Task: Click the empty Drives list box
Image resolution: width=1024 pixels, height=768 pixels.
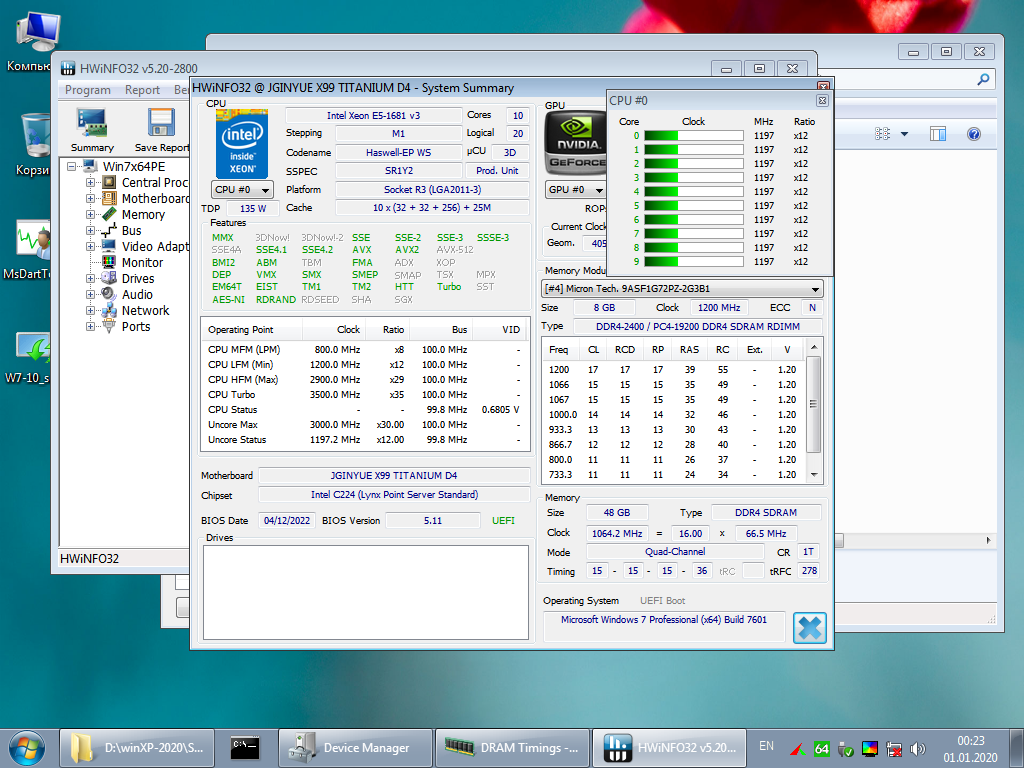Action: coord(366,592)
